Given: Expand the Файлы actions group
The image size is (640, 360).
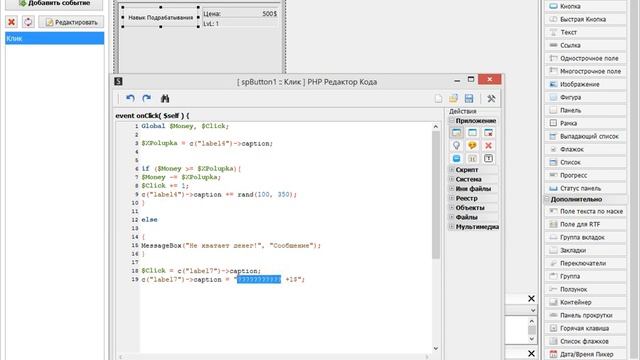Looking at the screenshot, I should pos(452,217).
